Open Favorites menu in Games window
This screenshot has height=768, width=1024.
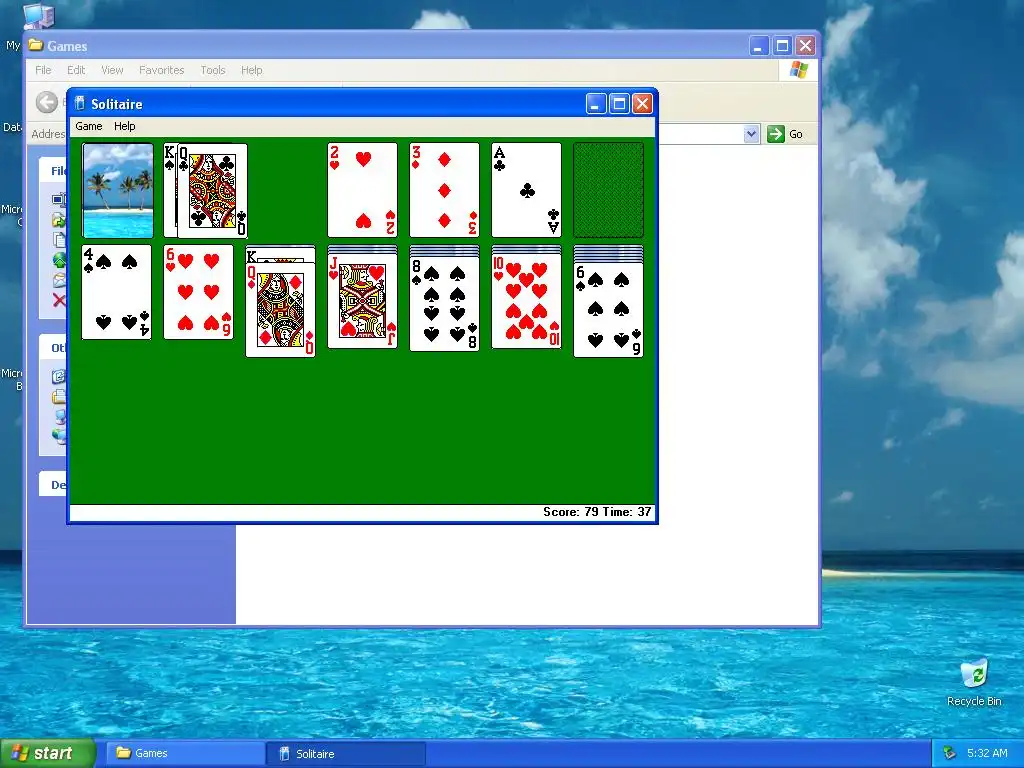point(161,70)
